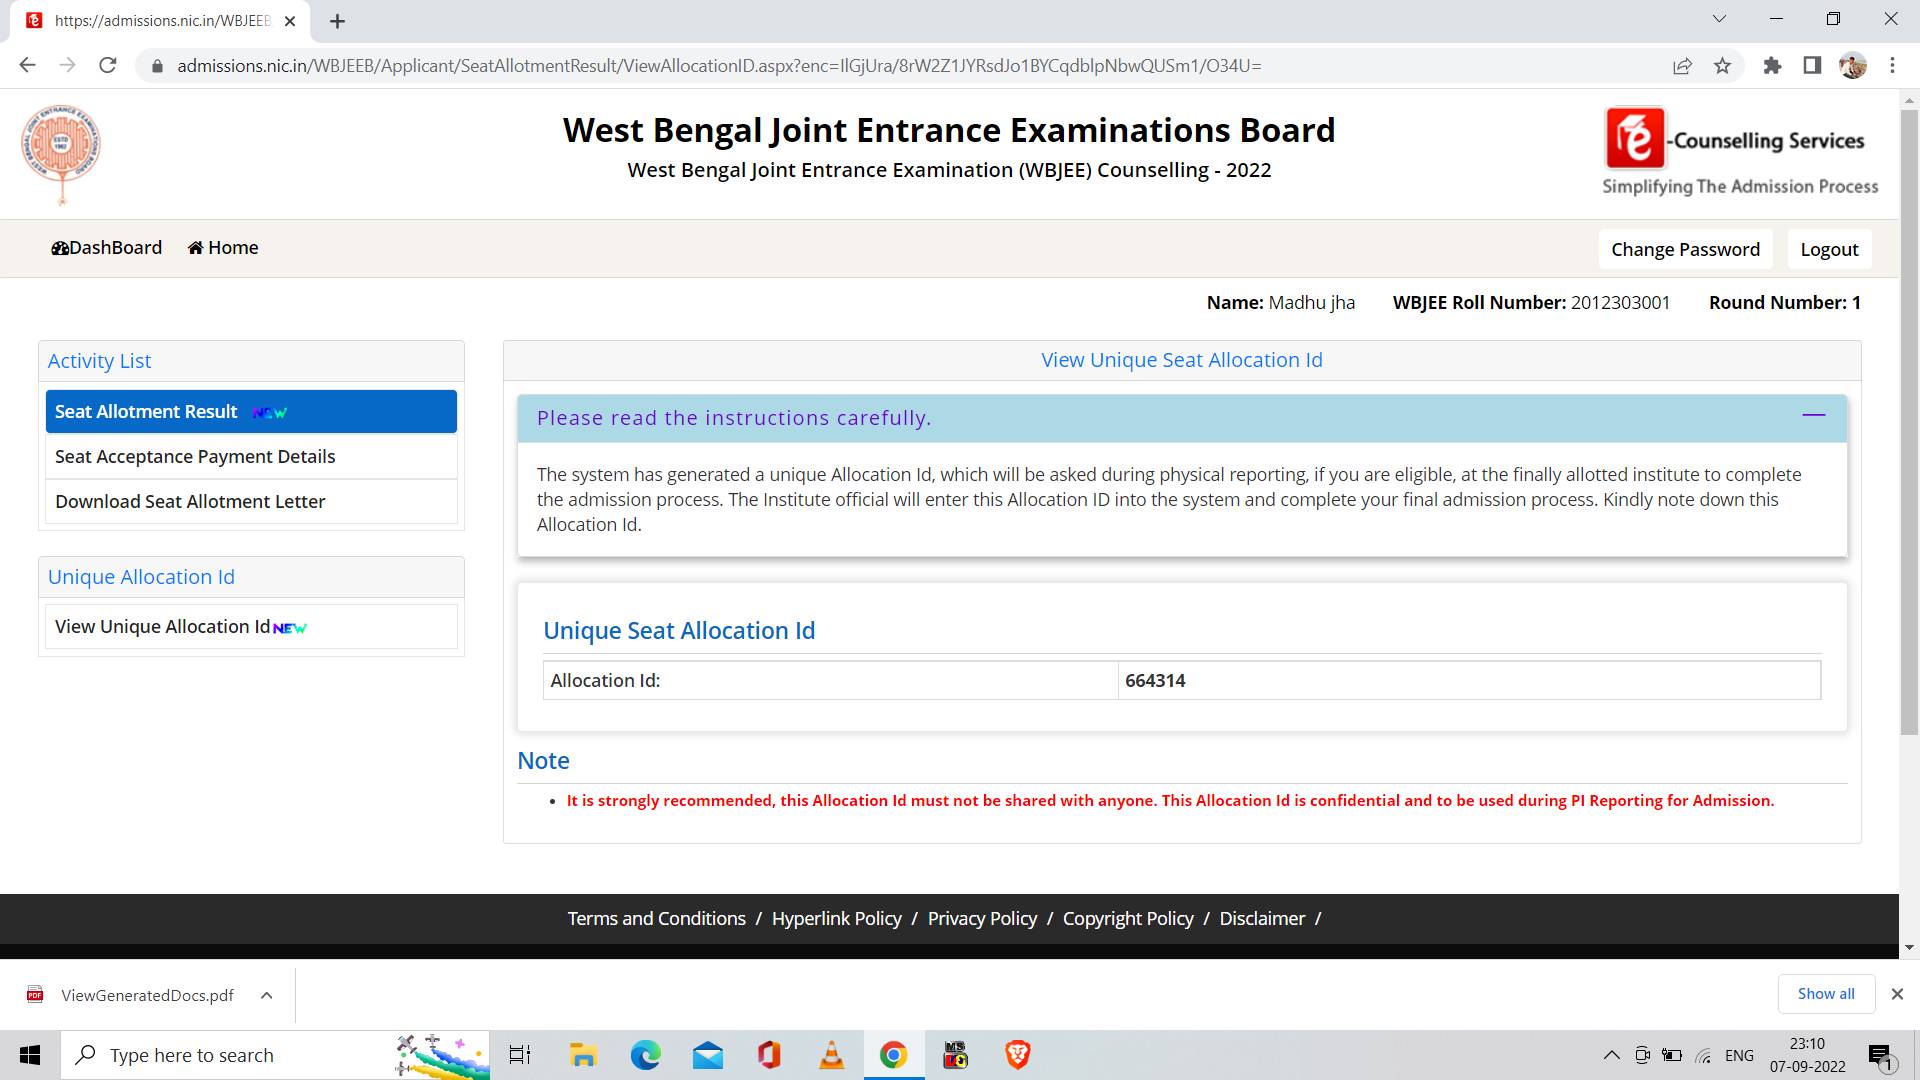Launch Brave browser from the taskbar
The image size is (1920, 1080).
coord(1017,1055)
